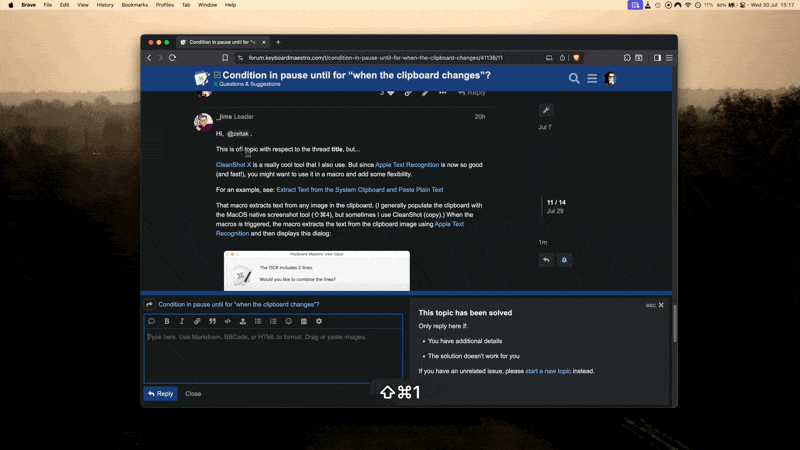The image size is (800, 450).
Task: Click the 20h post timestamp
Action: [480, 117]
